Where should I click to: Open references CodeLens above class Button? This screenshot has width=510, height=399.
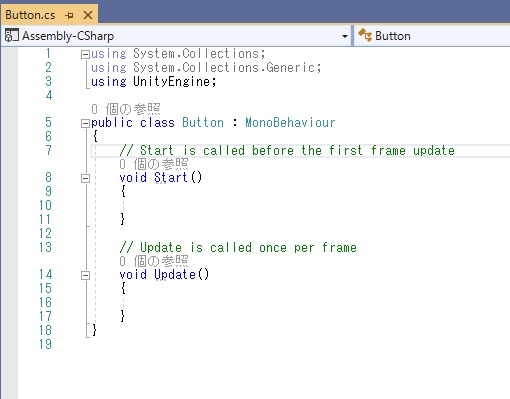(126, 109)
